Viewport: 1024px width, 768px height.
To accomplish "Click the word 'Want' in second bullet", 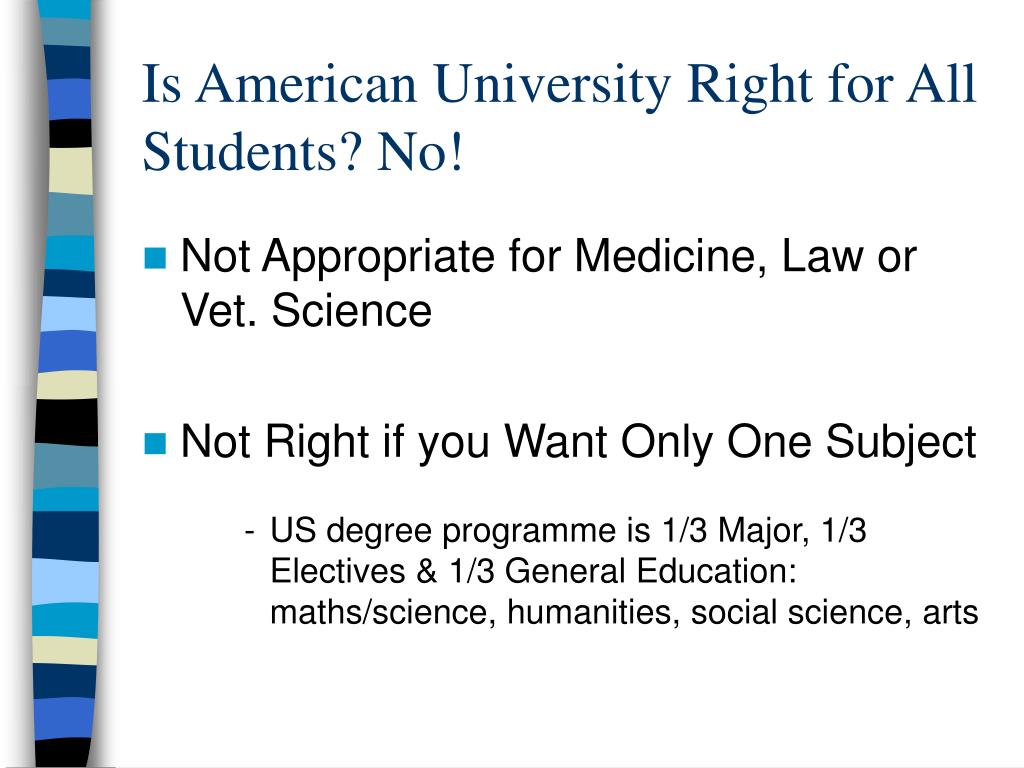I will tap(556, 441).
